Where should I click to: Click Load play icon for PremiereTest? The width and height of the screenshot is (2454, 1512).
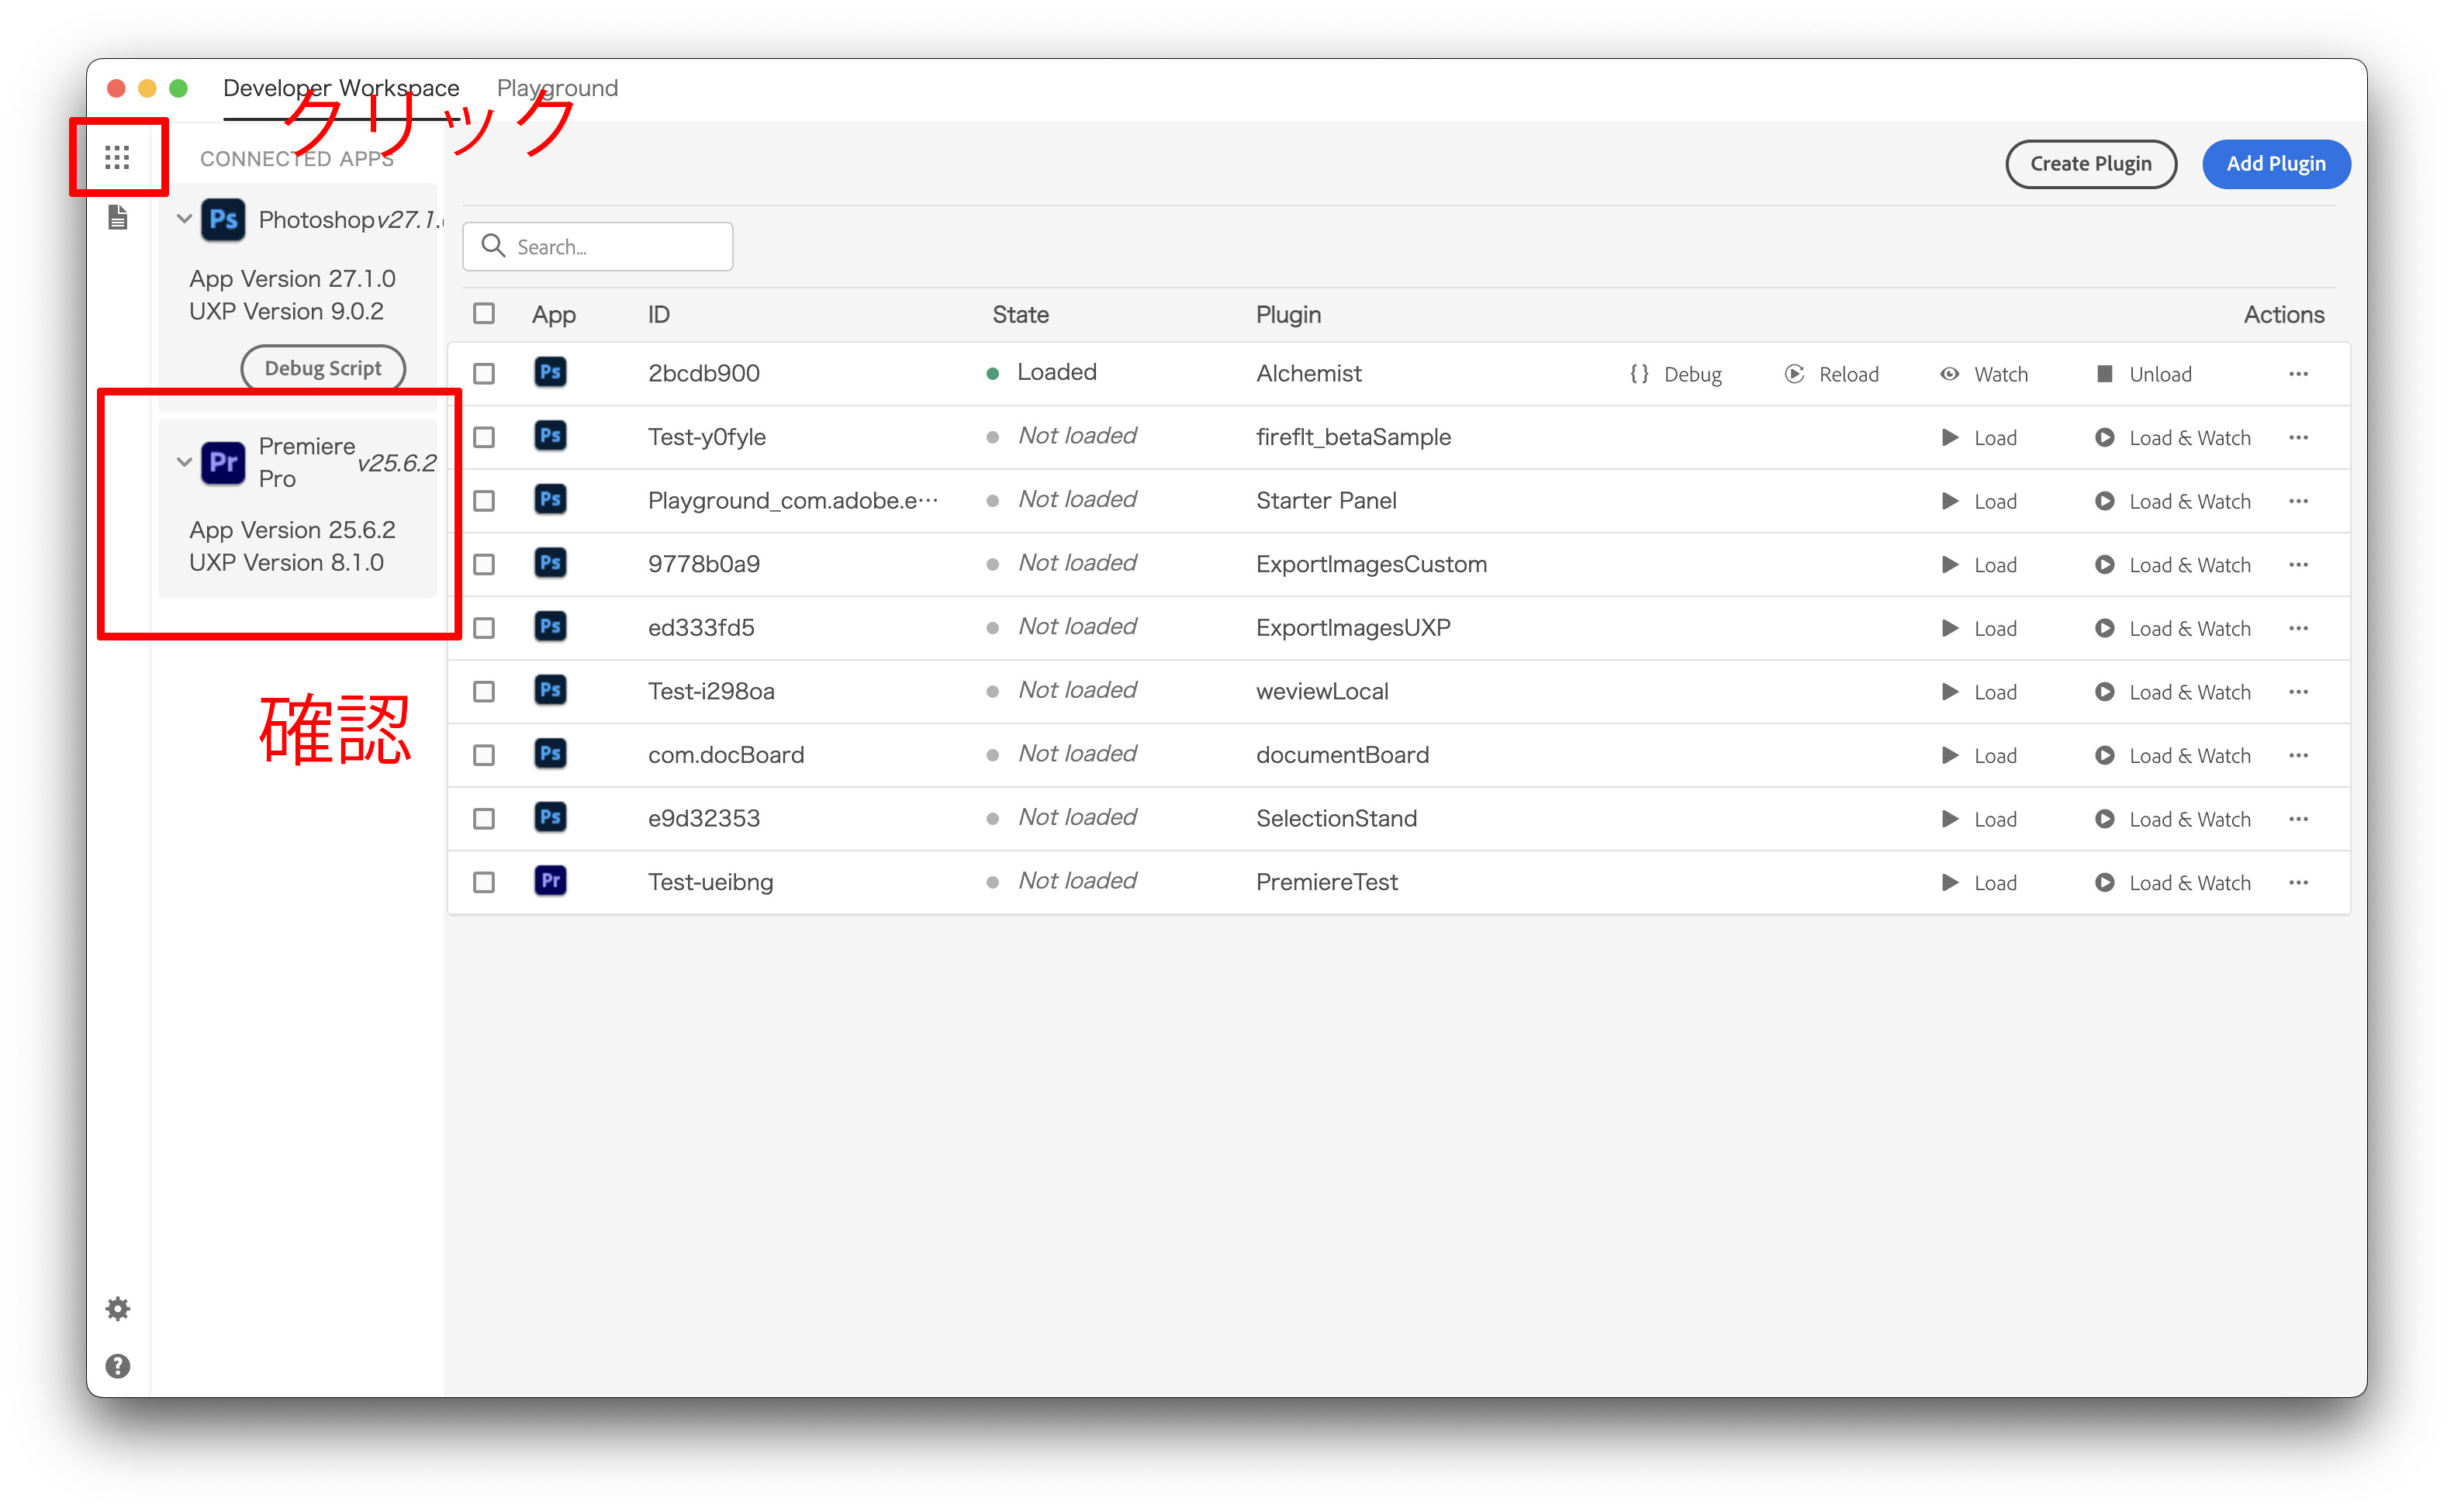pyautogui.click(x=1950, y=883)
